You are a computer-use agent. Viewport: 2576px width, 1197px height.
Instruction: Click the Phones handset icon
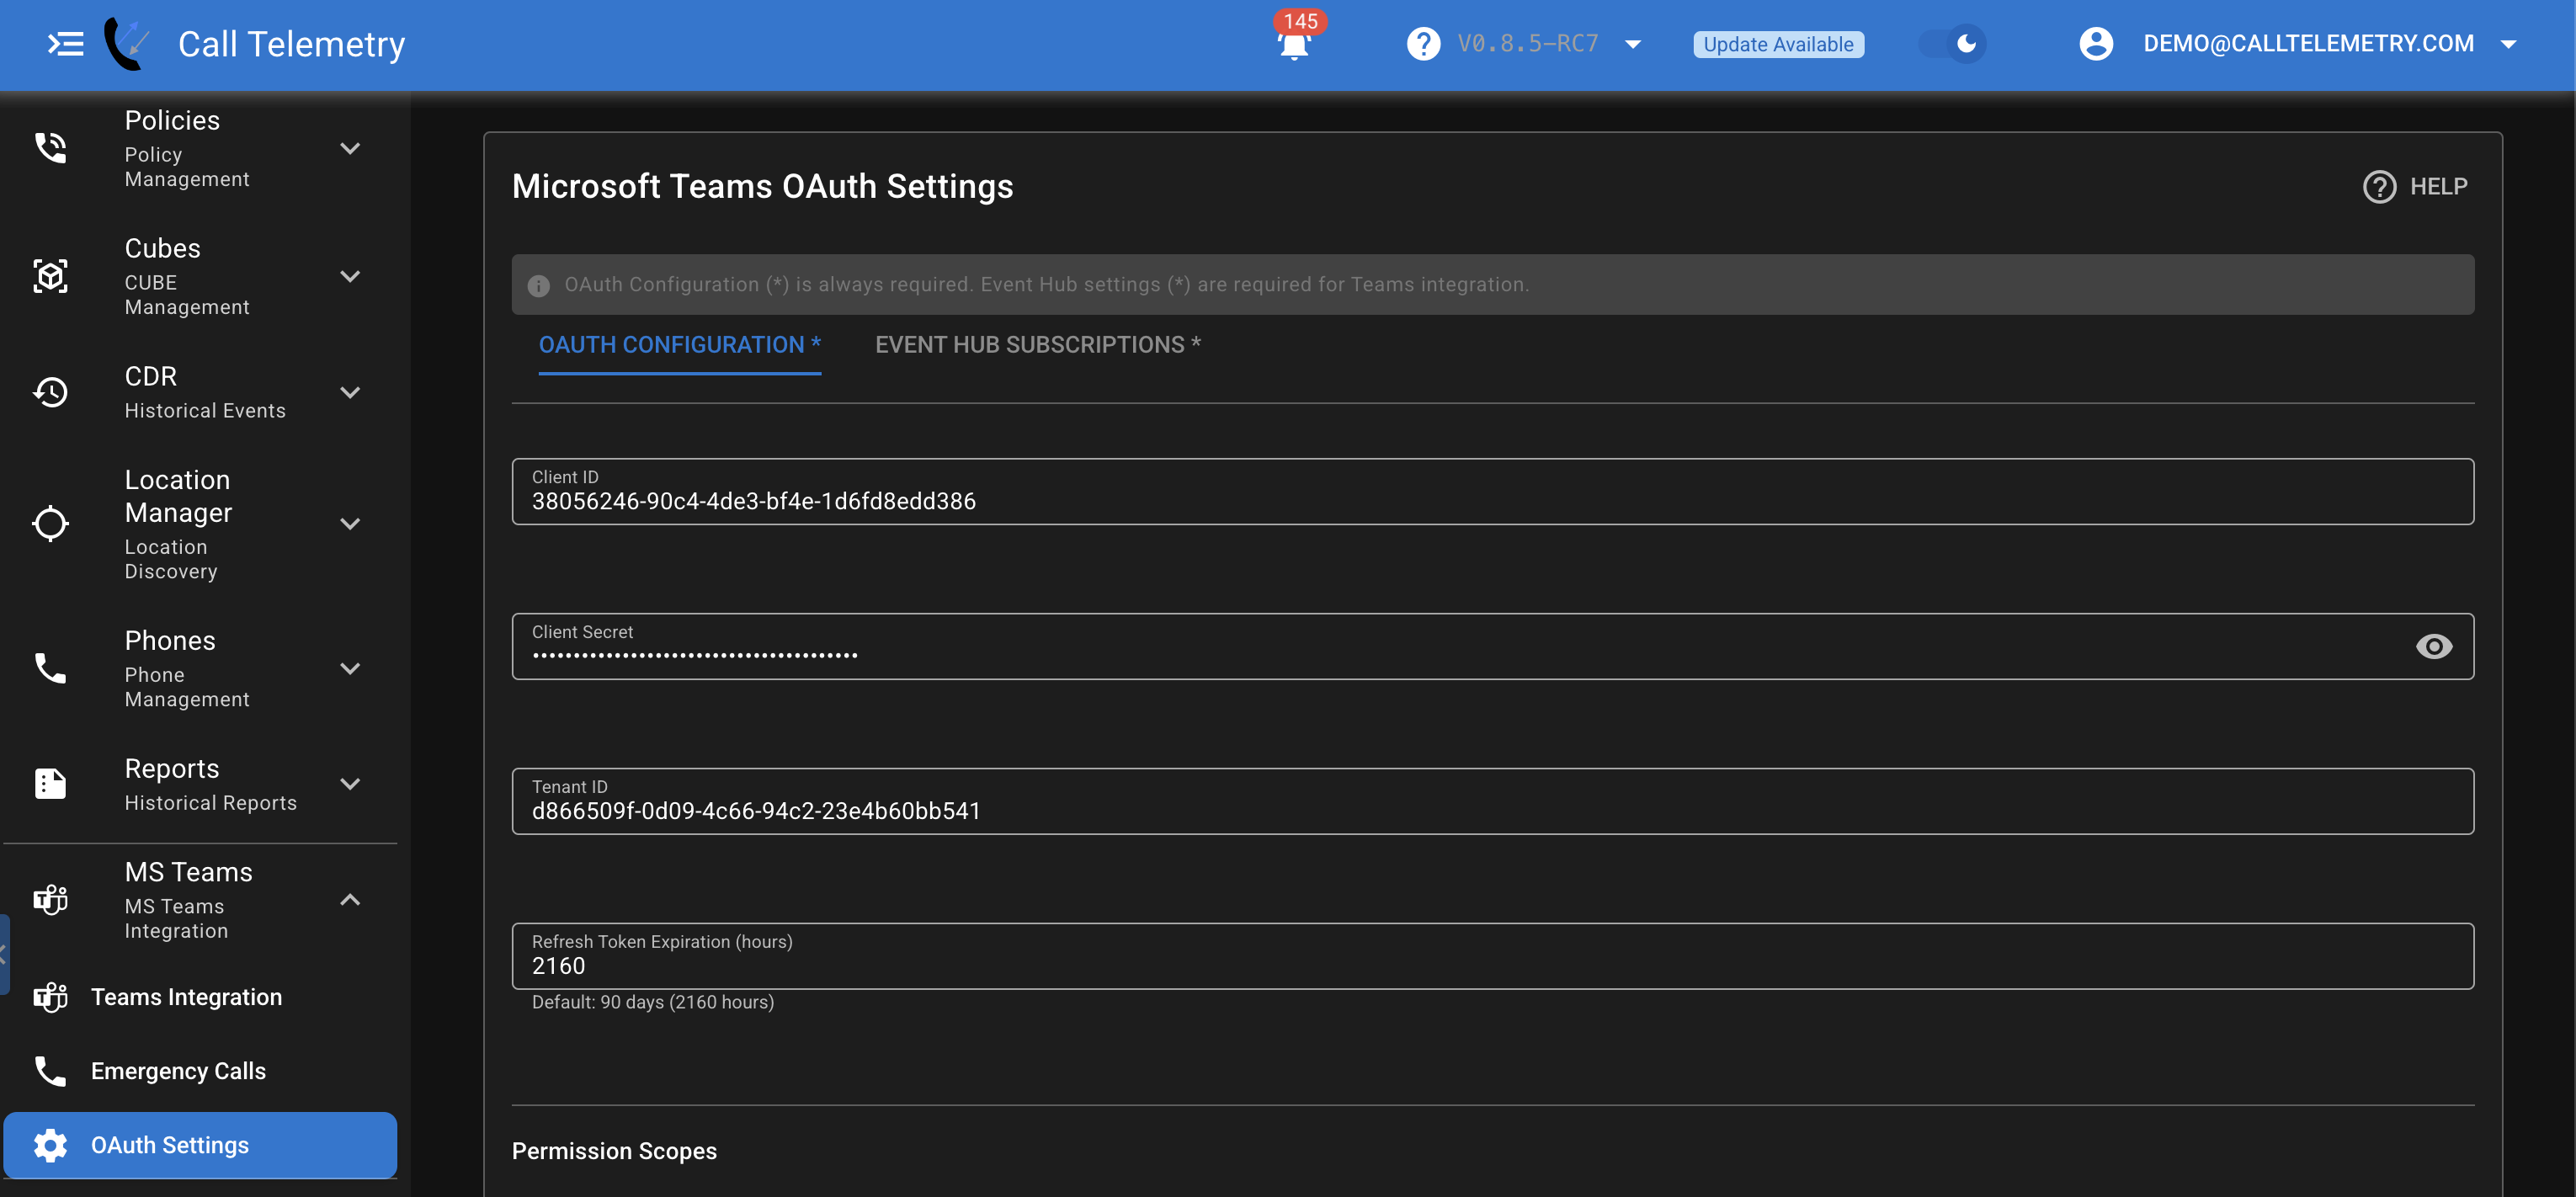50,668
